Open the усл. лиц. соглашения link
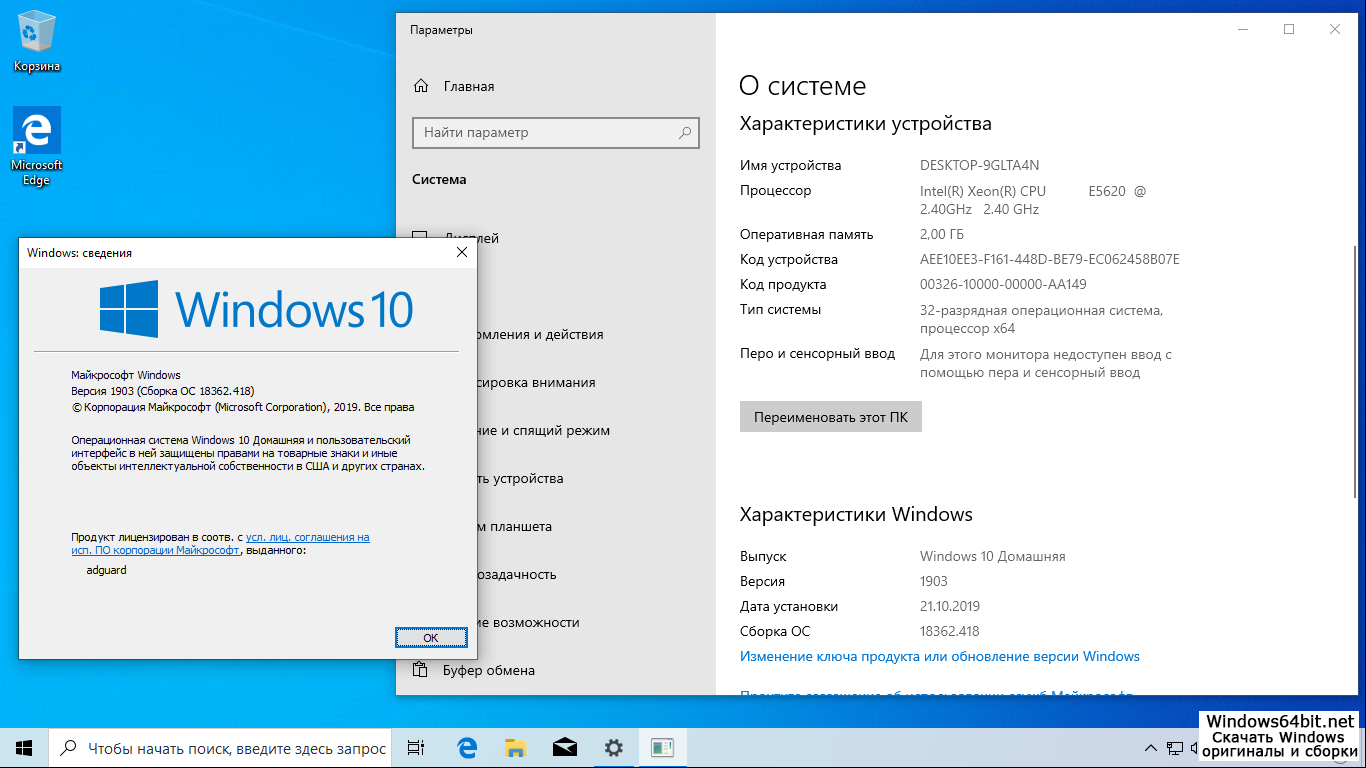This screenshot has width=1366, height=768. coord(307,537)
